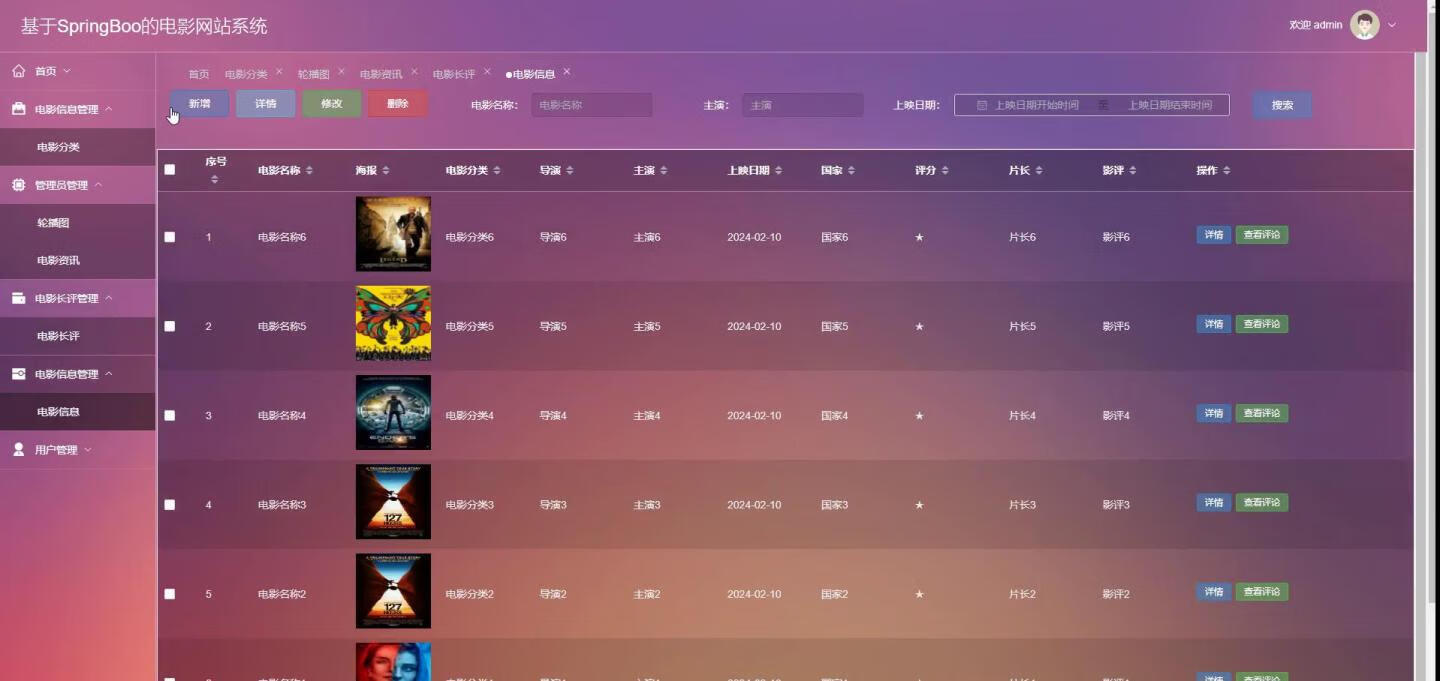The height and width of the screenshot is (681, 1440).
Task: Sort by the 主演 column arrows
Action: tap(664, 171)
